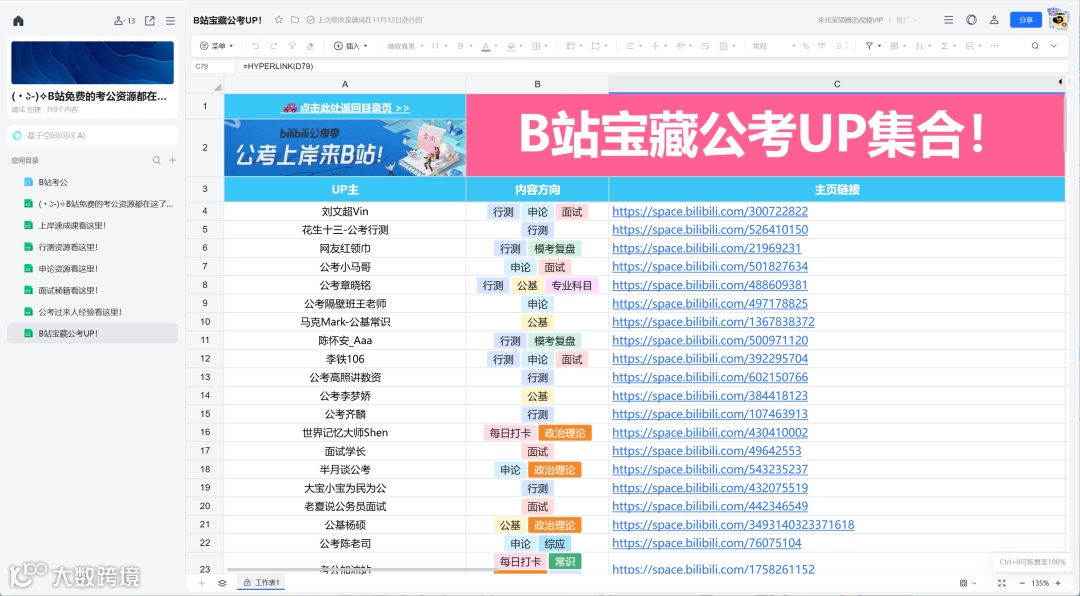Undo the last action
The image size is (1080, 596).
tap(256, 46)
